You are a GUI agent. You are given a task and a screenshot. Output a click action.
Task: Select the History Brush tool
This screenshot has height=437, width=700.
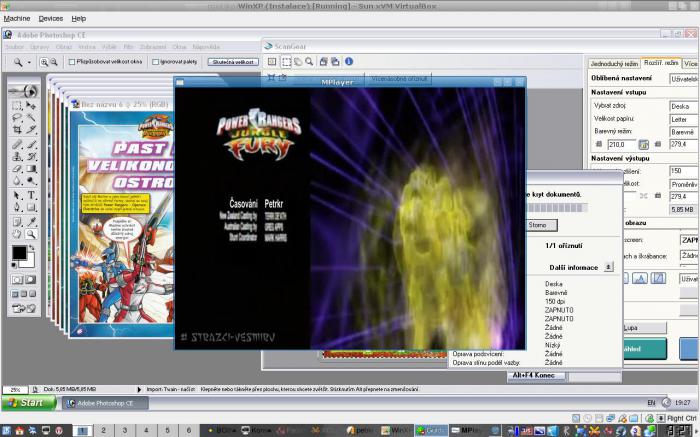[x=31, y=156]
